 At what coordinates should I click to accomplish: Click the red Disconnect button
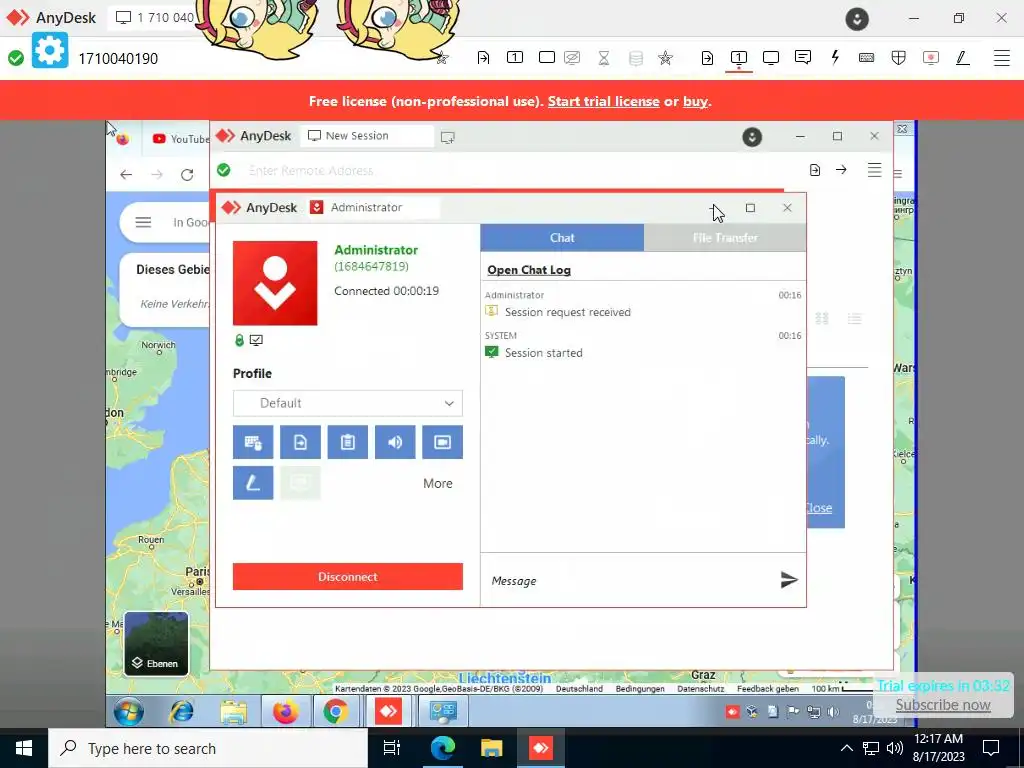point(347,577)
